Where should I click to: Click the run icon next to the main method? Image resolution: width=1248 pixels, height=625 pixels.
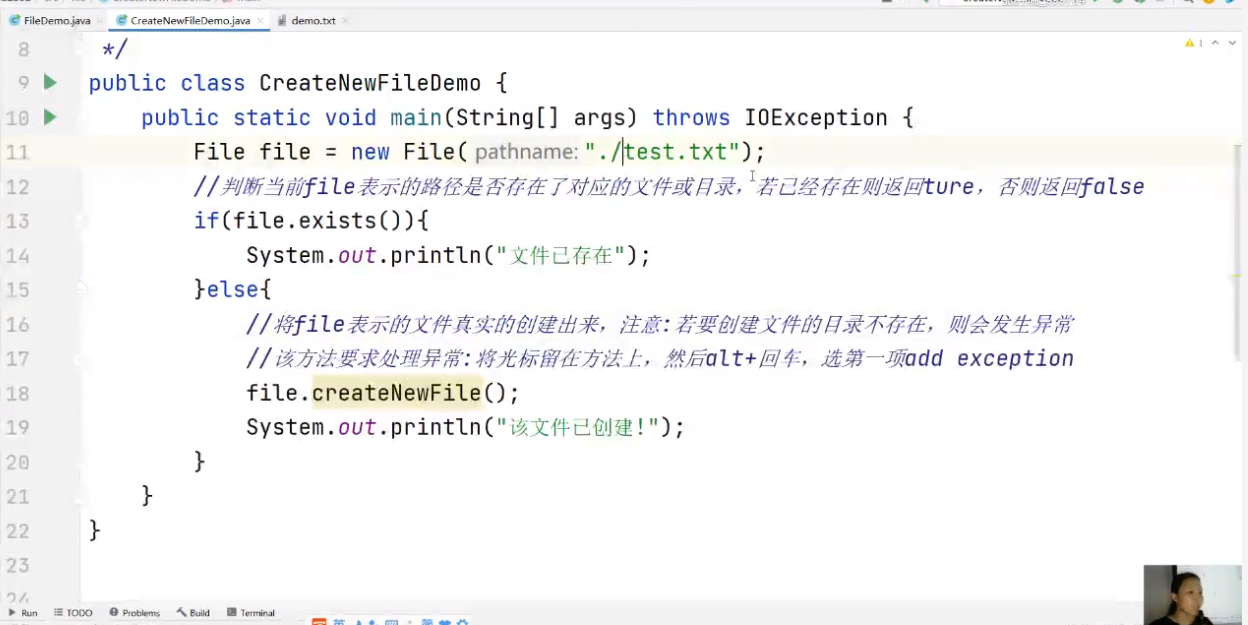48,117
